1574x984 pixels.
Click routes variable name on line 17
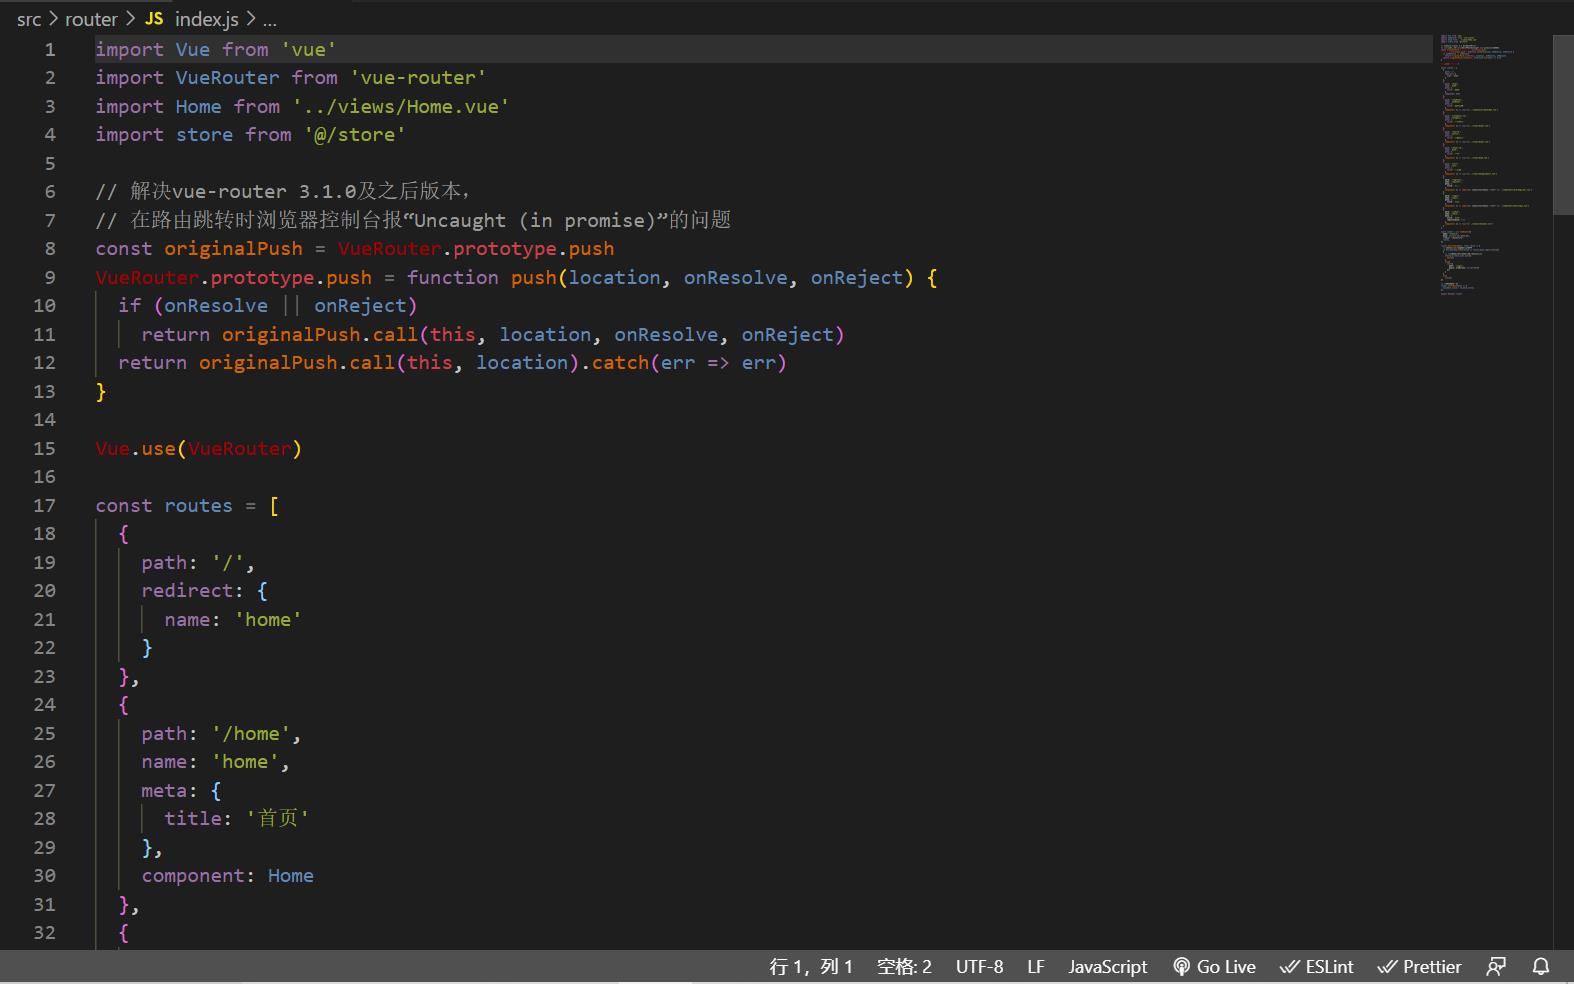(x=198, y=505)
